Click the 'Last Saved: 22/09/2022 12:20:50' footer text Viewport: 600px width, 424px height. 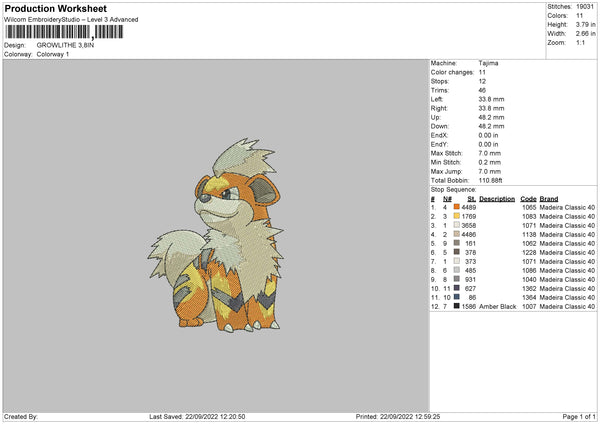coord(197,417)
